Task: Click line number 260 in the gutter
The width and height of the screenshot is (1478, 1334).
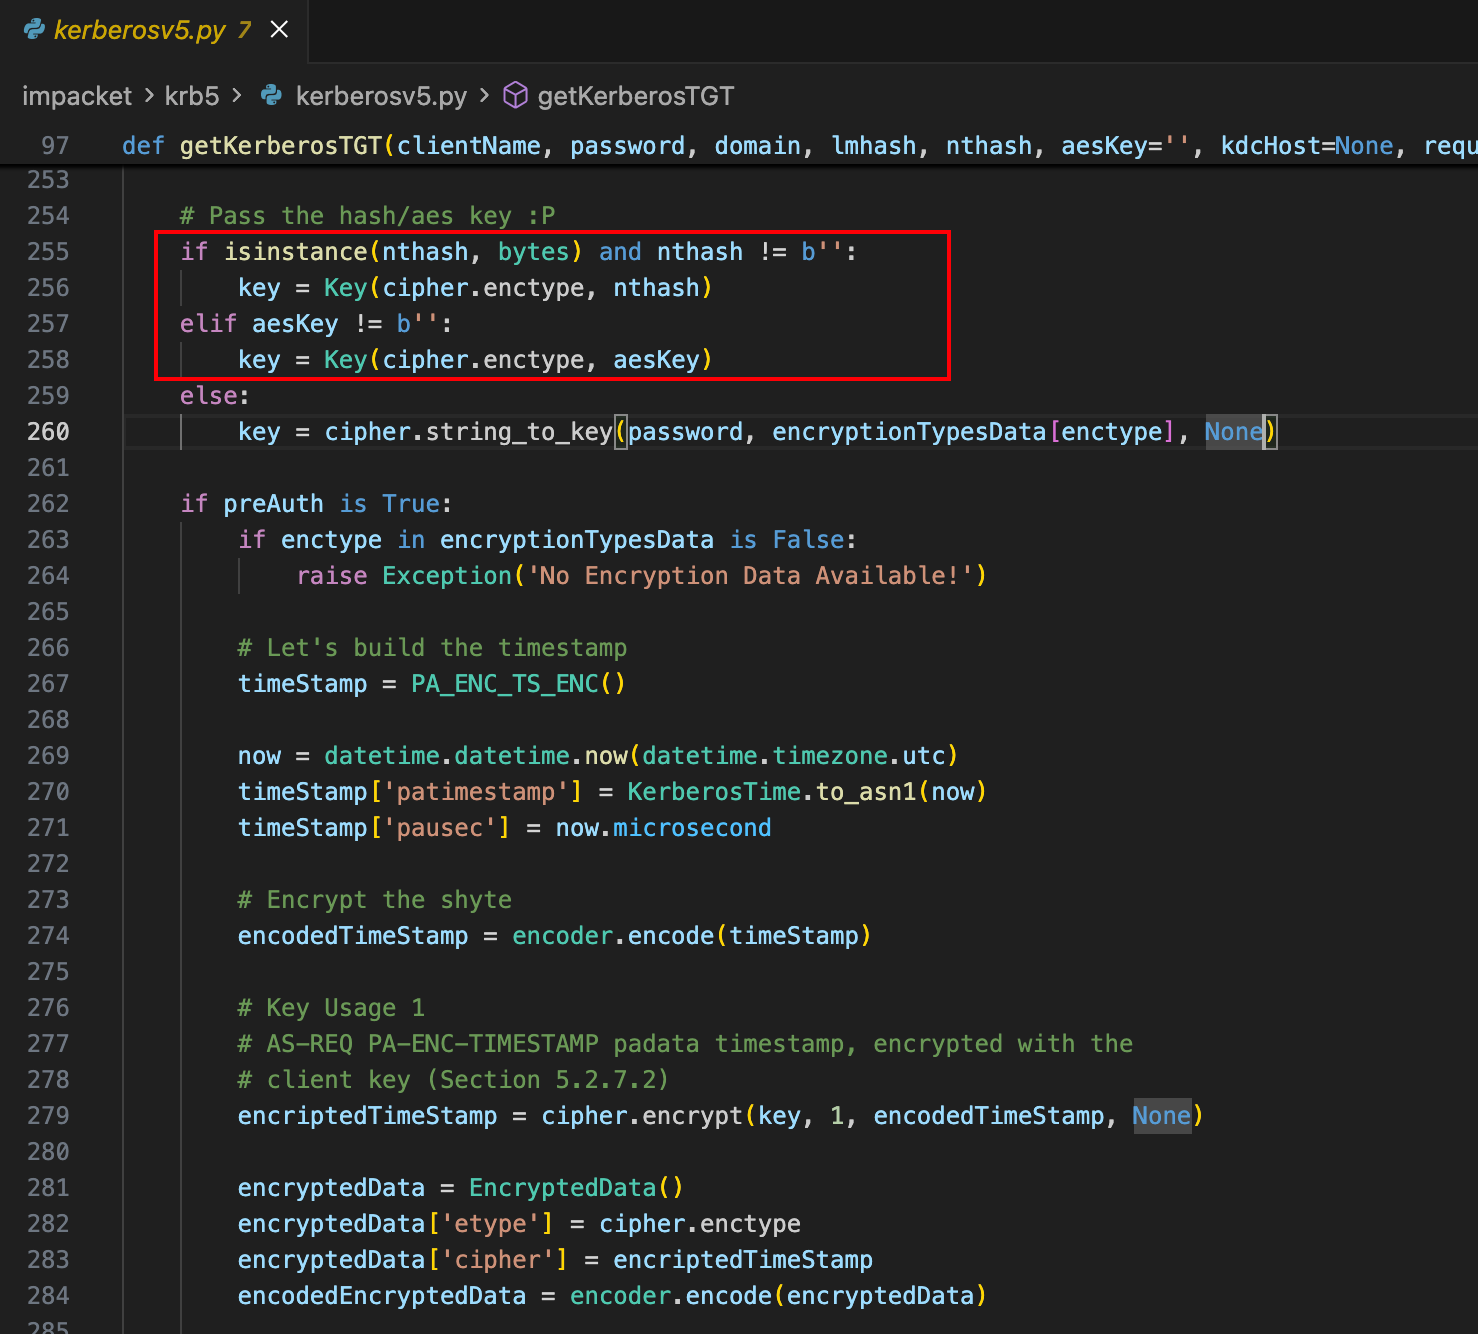Action: [48, 432]
